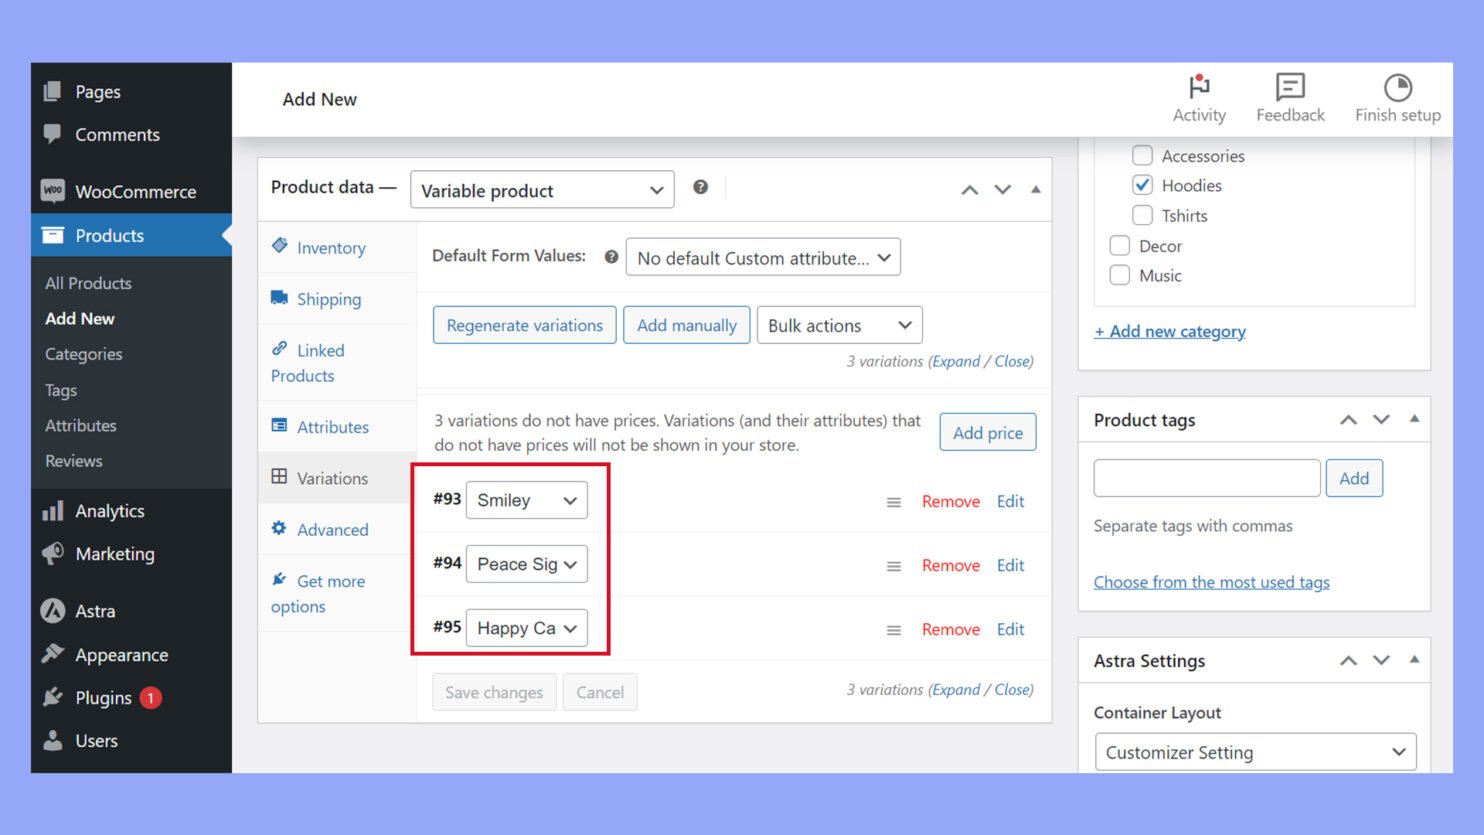Open Categories in the Products menu

83,354
